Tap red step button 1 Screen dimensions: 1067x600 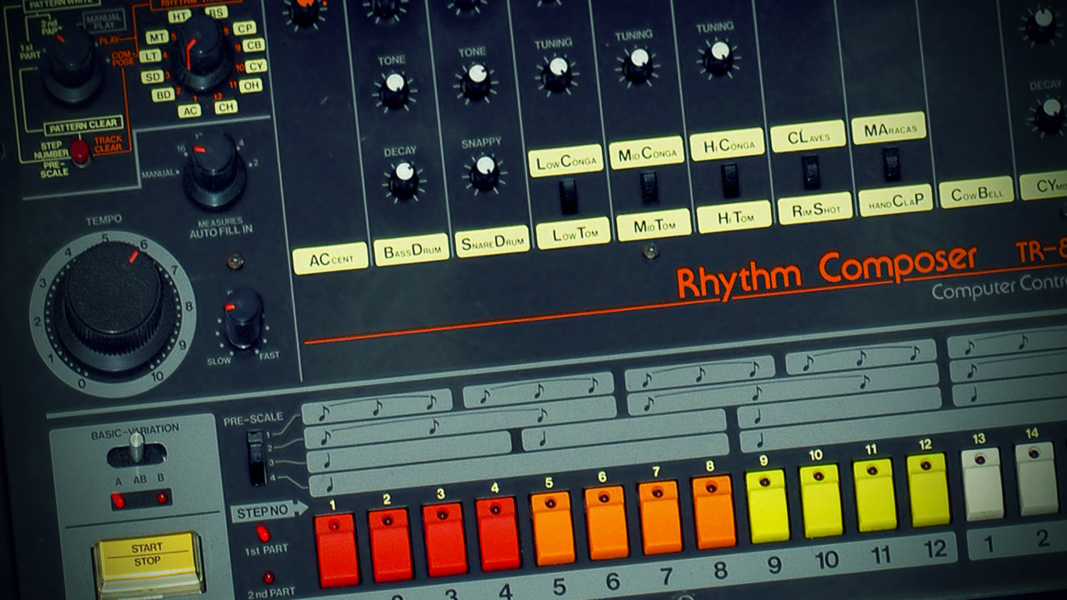336,549
